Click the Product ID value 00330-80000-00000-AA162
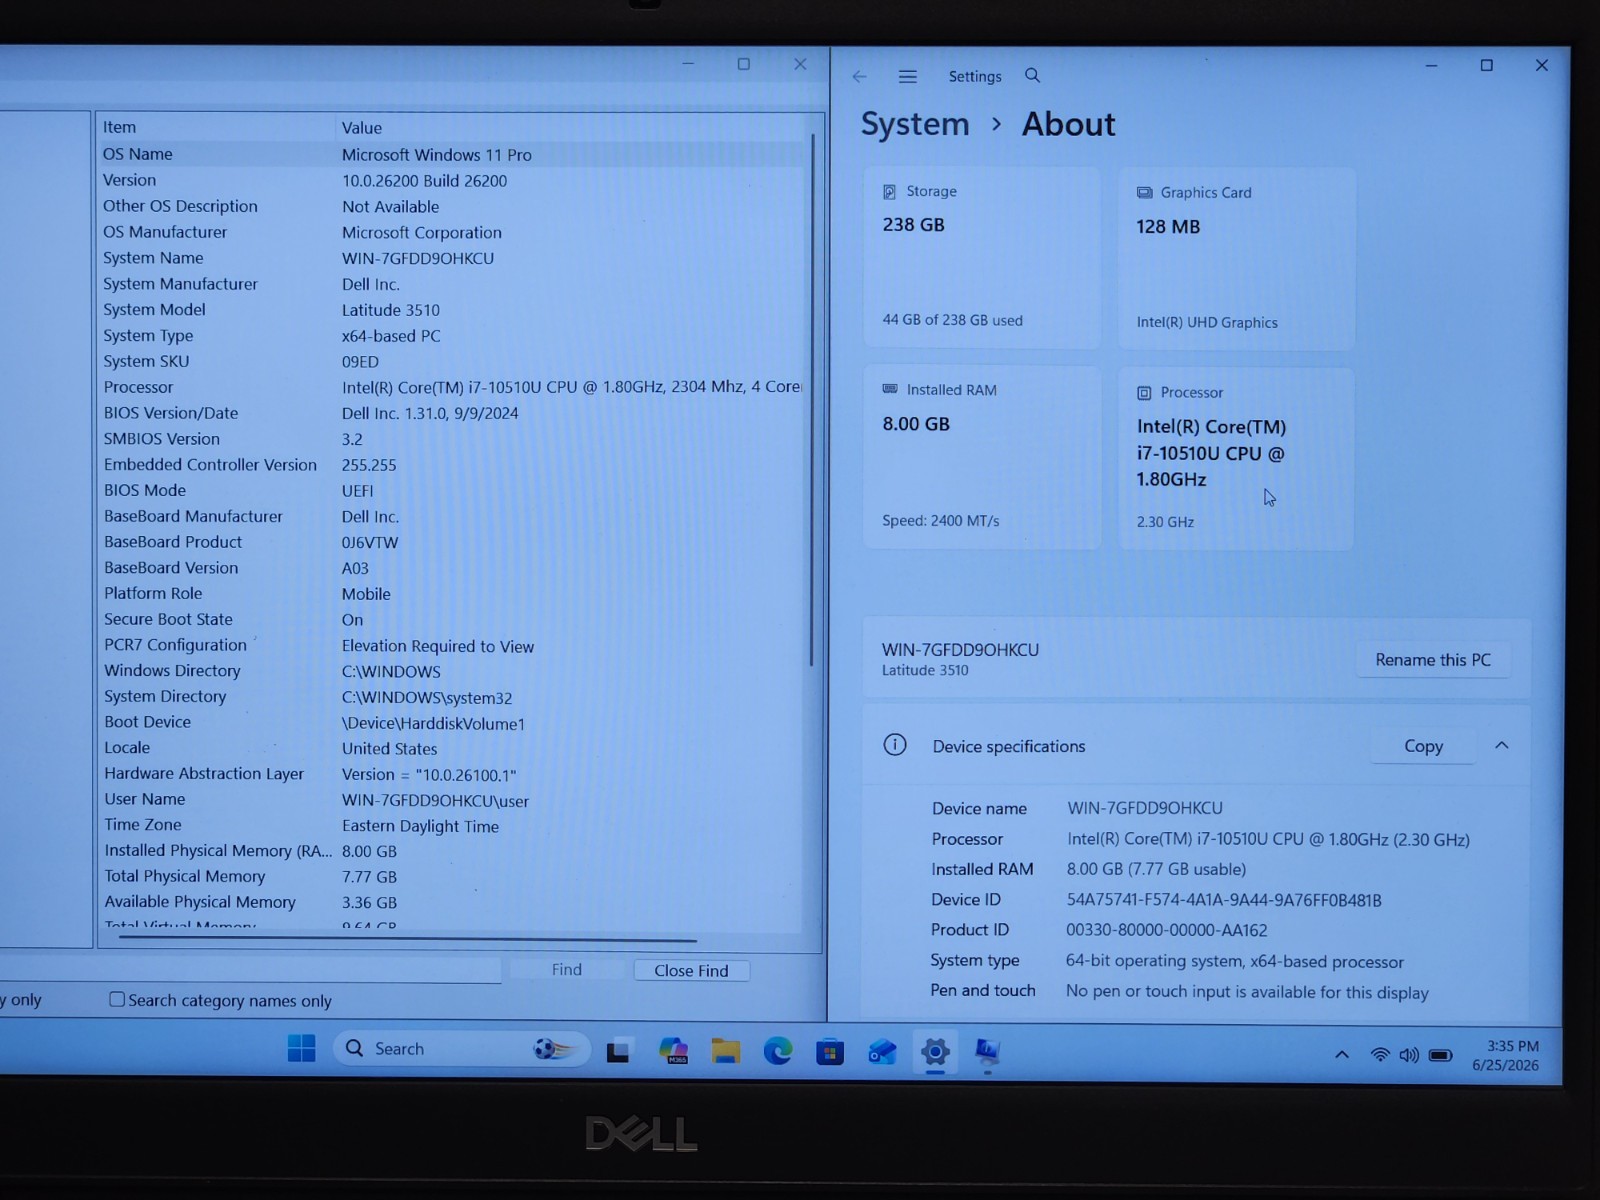 (1166, 930)
